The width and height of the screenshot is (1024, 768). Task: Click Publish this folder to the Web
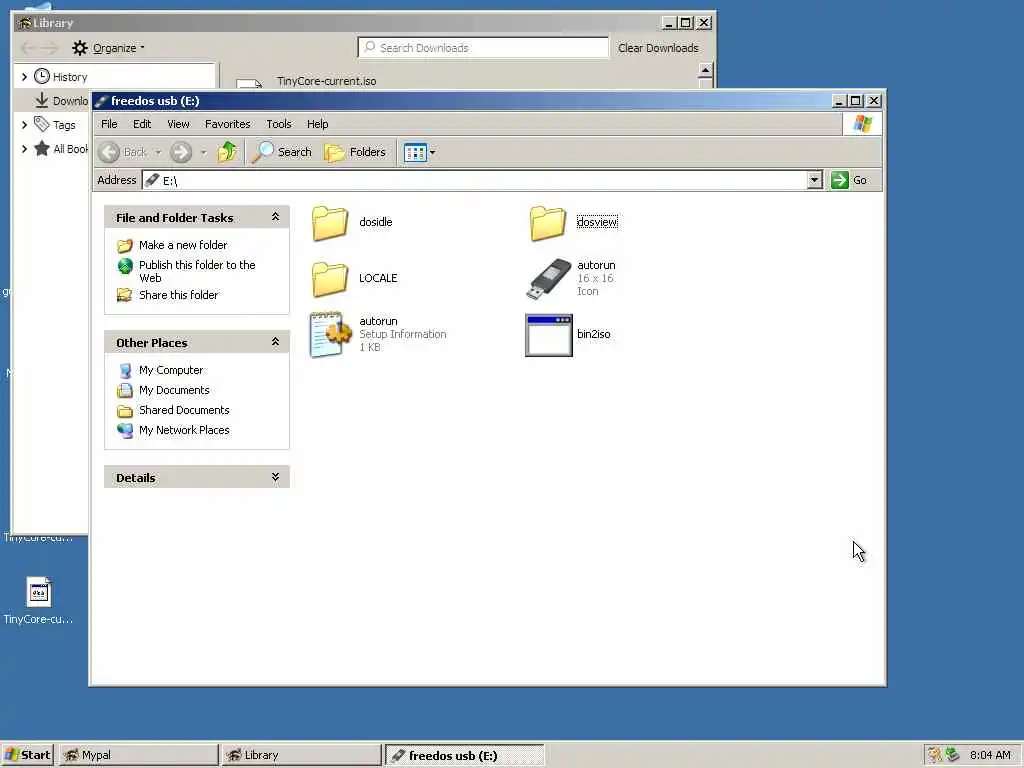tap(197, 271)
